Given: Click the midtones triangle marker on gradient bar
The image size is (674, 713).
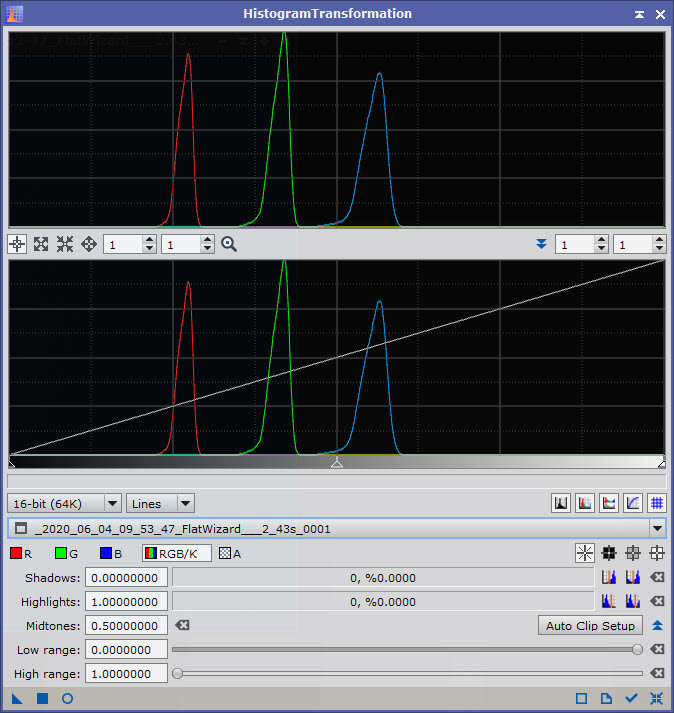Looking at the screenshot, I should point(337,462).
